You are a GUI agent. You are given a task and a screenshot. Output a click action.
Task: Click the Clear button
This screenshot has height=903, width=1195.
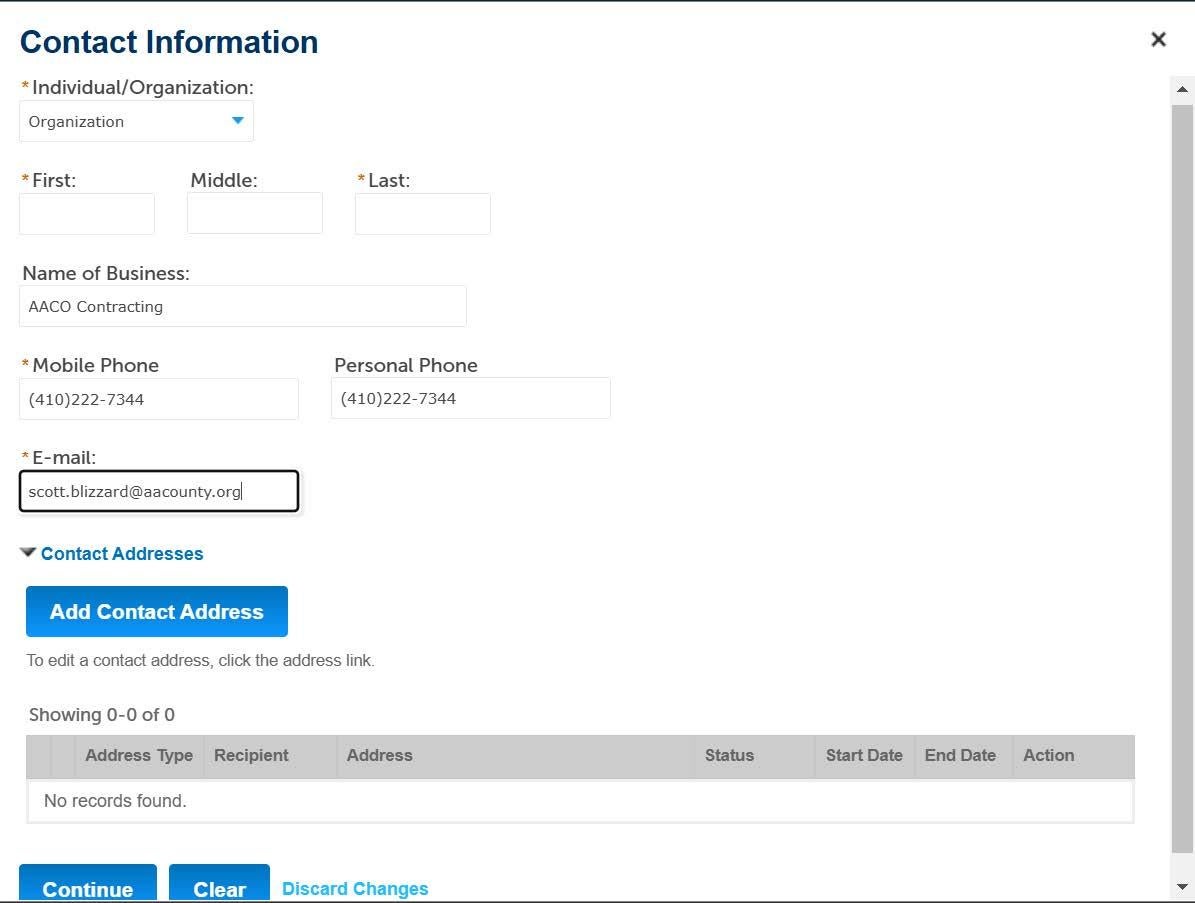(218, 888)
